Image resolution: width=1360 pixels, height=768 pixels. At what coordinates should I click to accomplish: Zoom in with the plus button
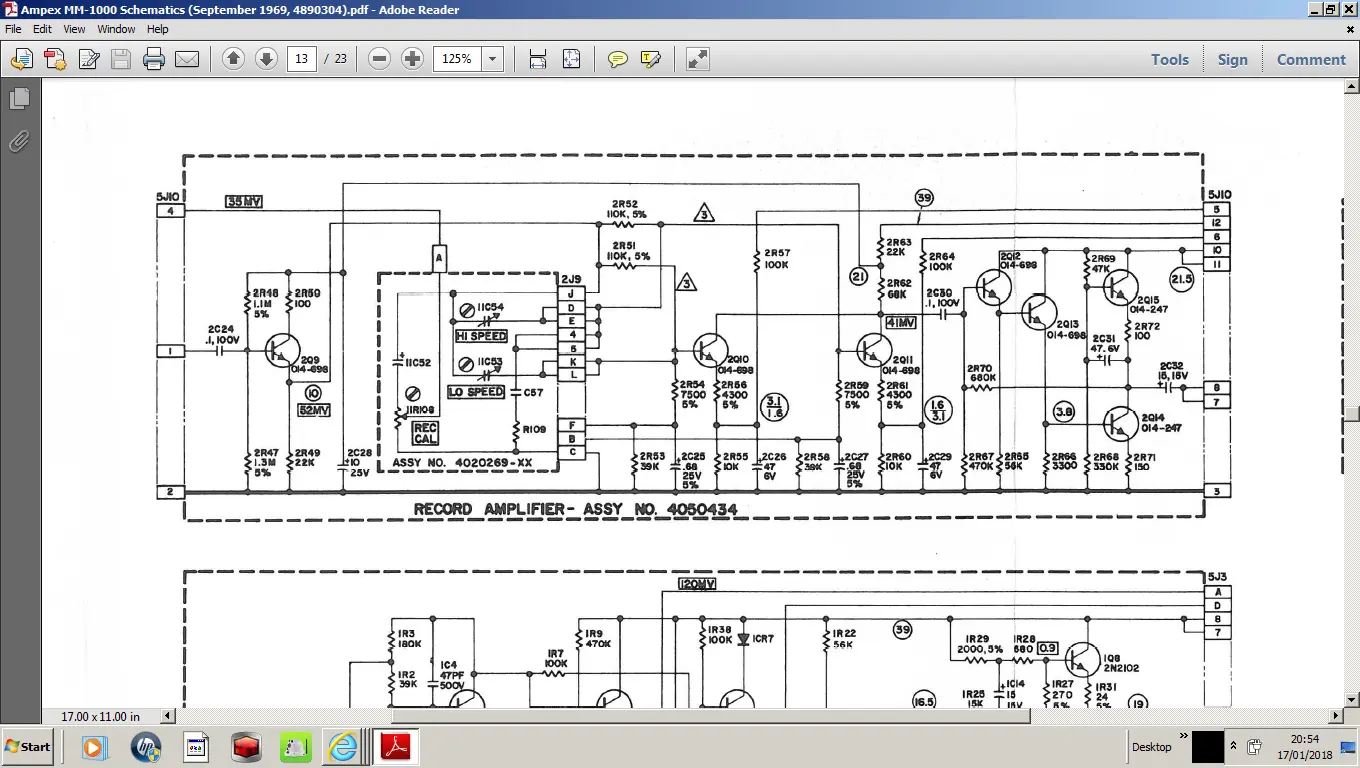point(412,60)
